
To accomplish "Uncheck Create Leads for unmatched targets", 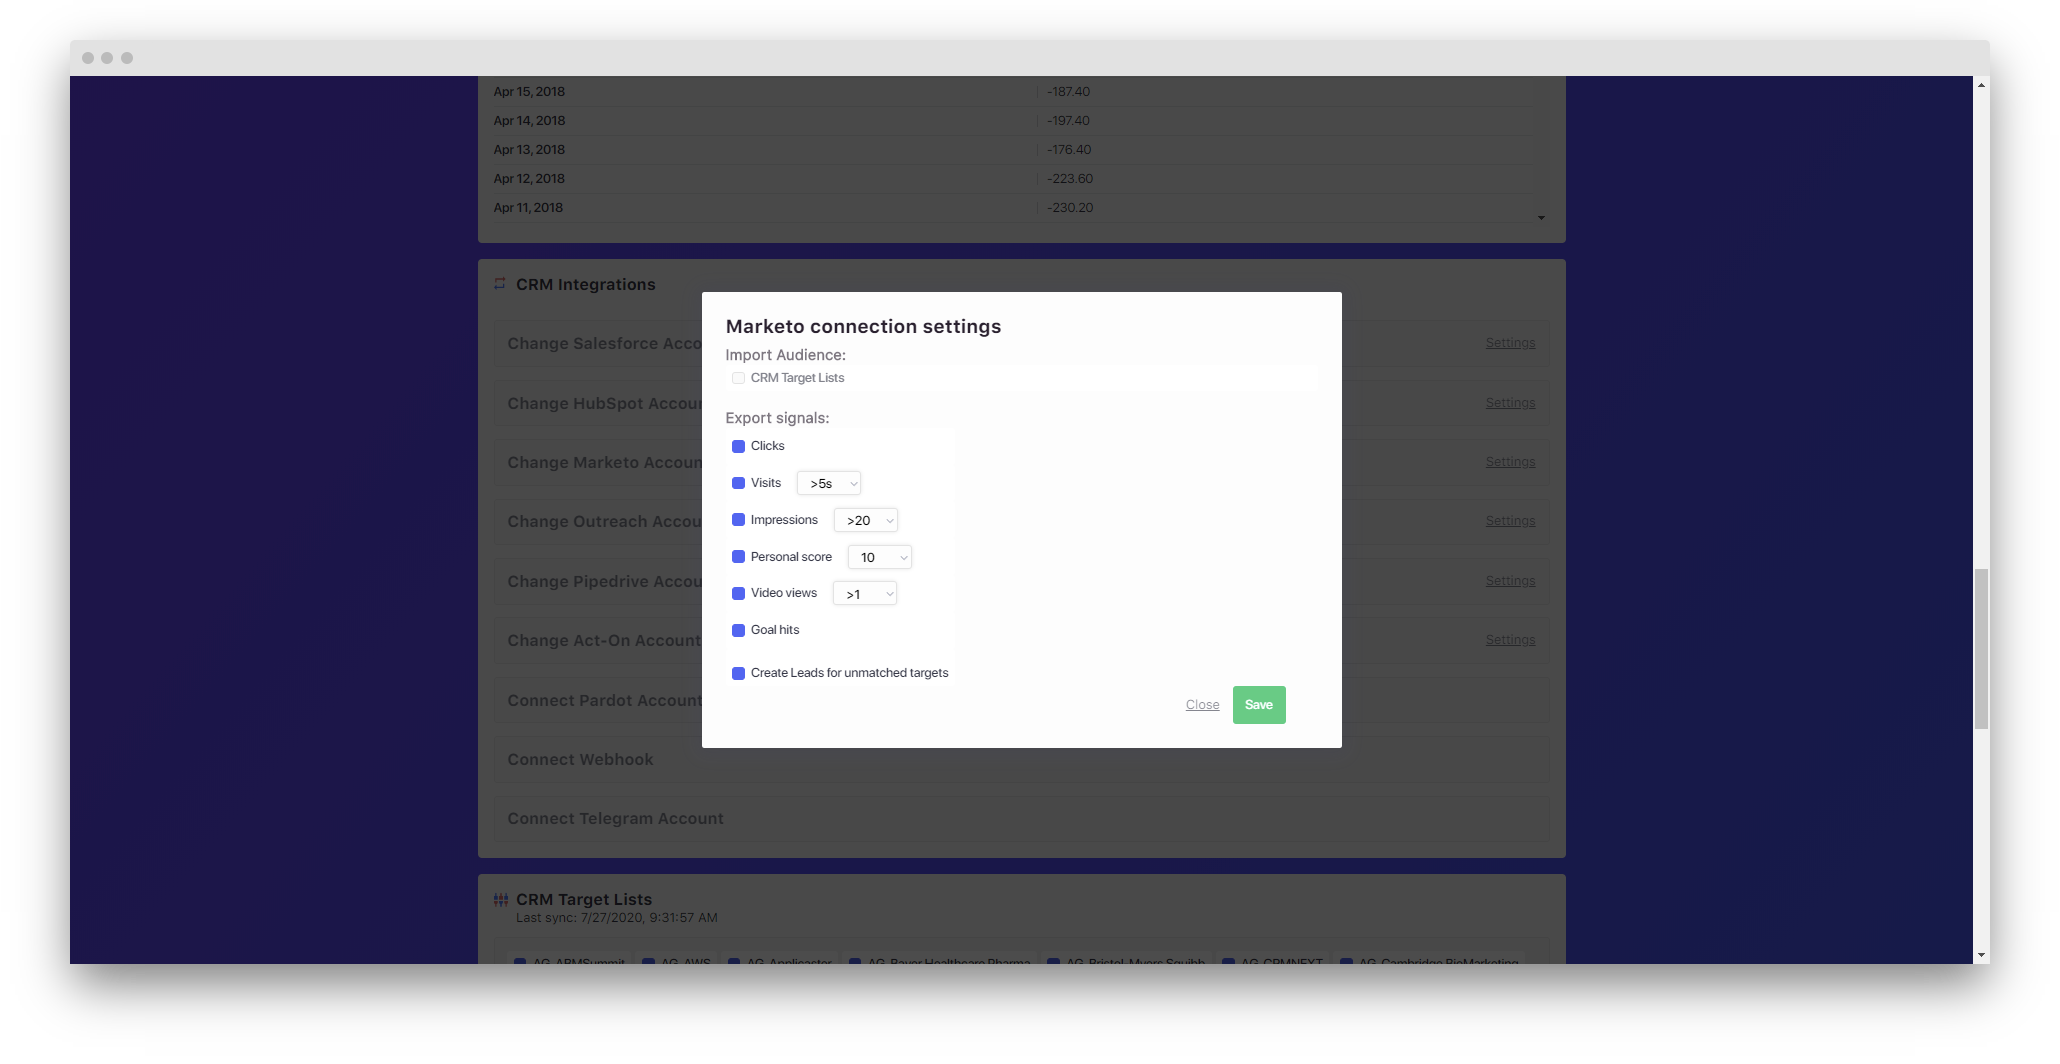I will (738, 673).
